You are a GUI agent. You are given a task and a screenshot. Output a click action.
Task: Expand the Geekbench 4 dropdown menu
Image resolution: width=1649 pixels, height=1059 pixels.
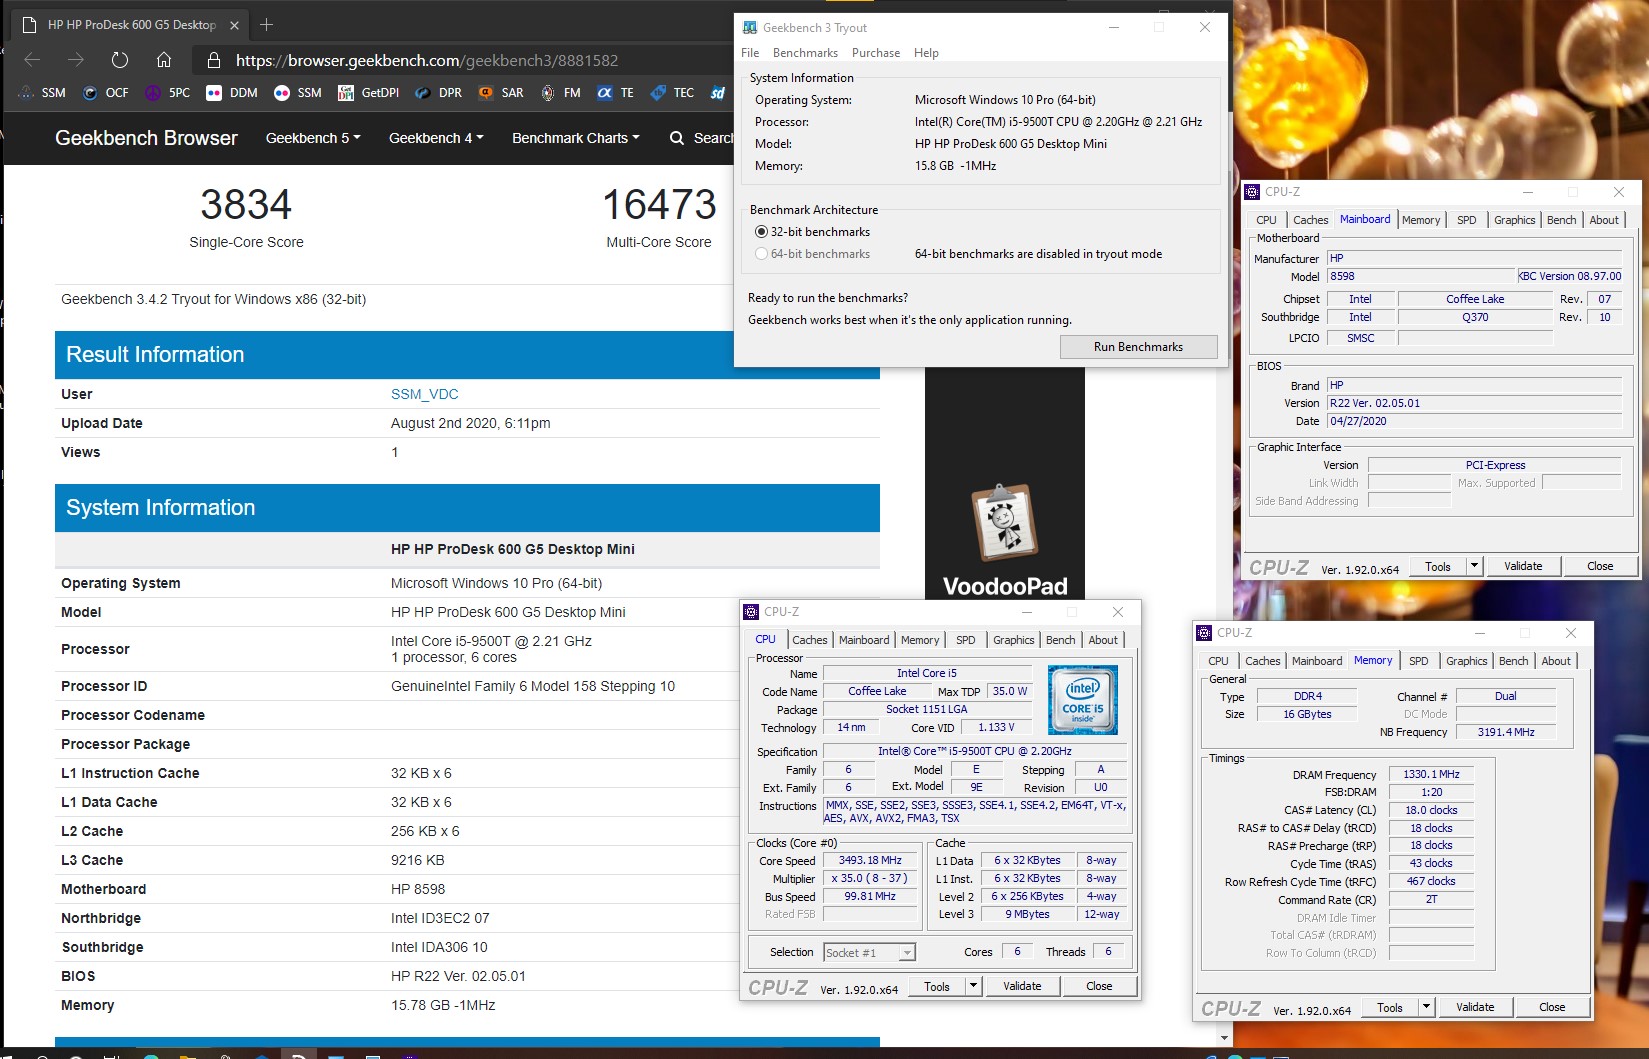click(436, 138)
